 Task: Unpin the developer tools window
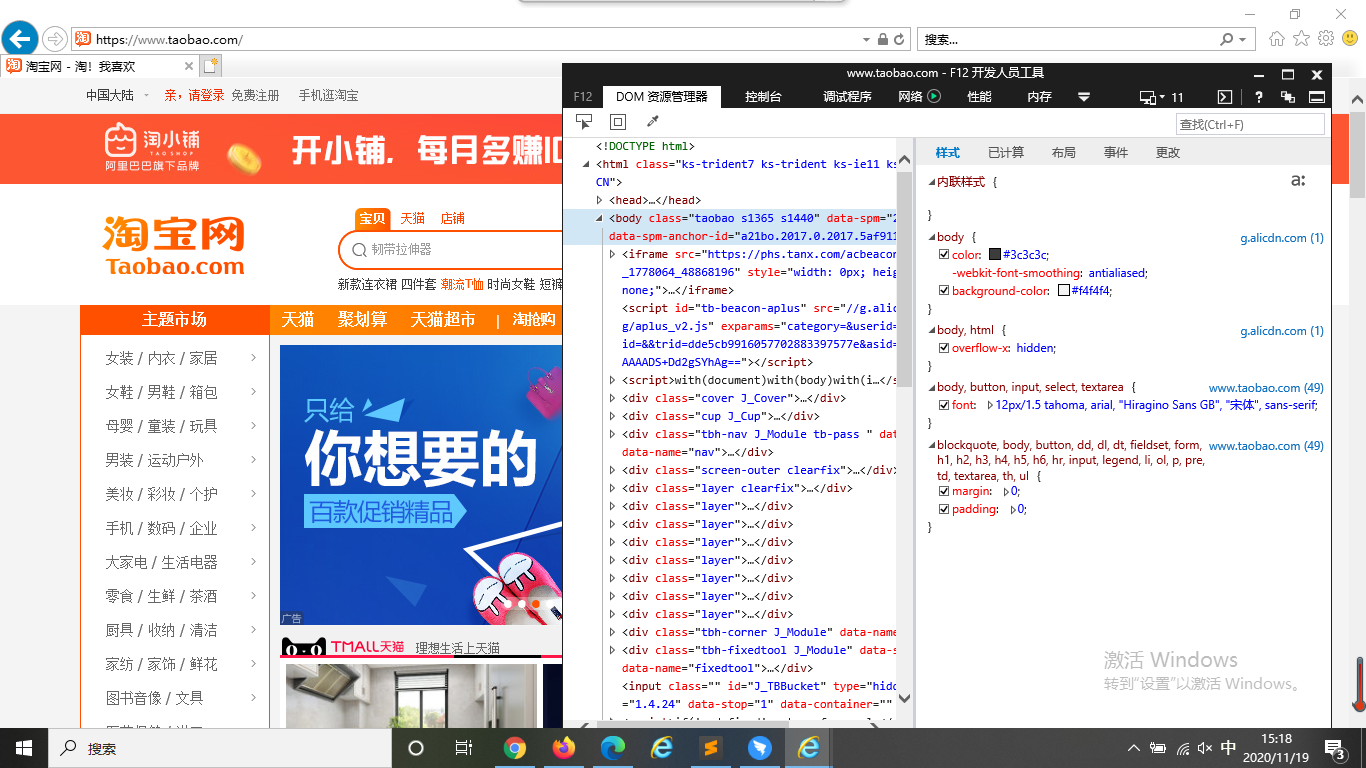(1288, 97)
